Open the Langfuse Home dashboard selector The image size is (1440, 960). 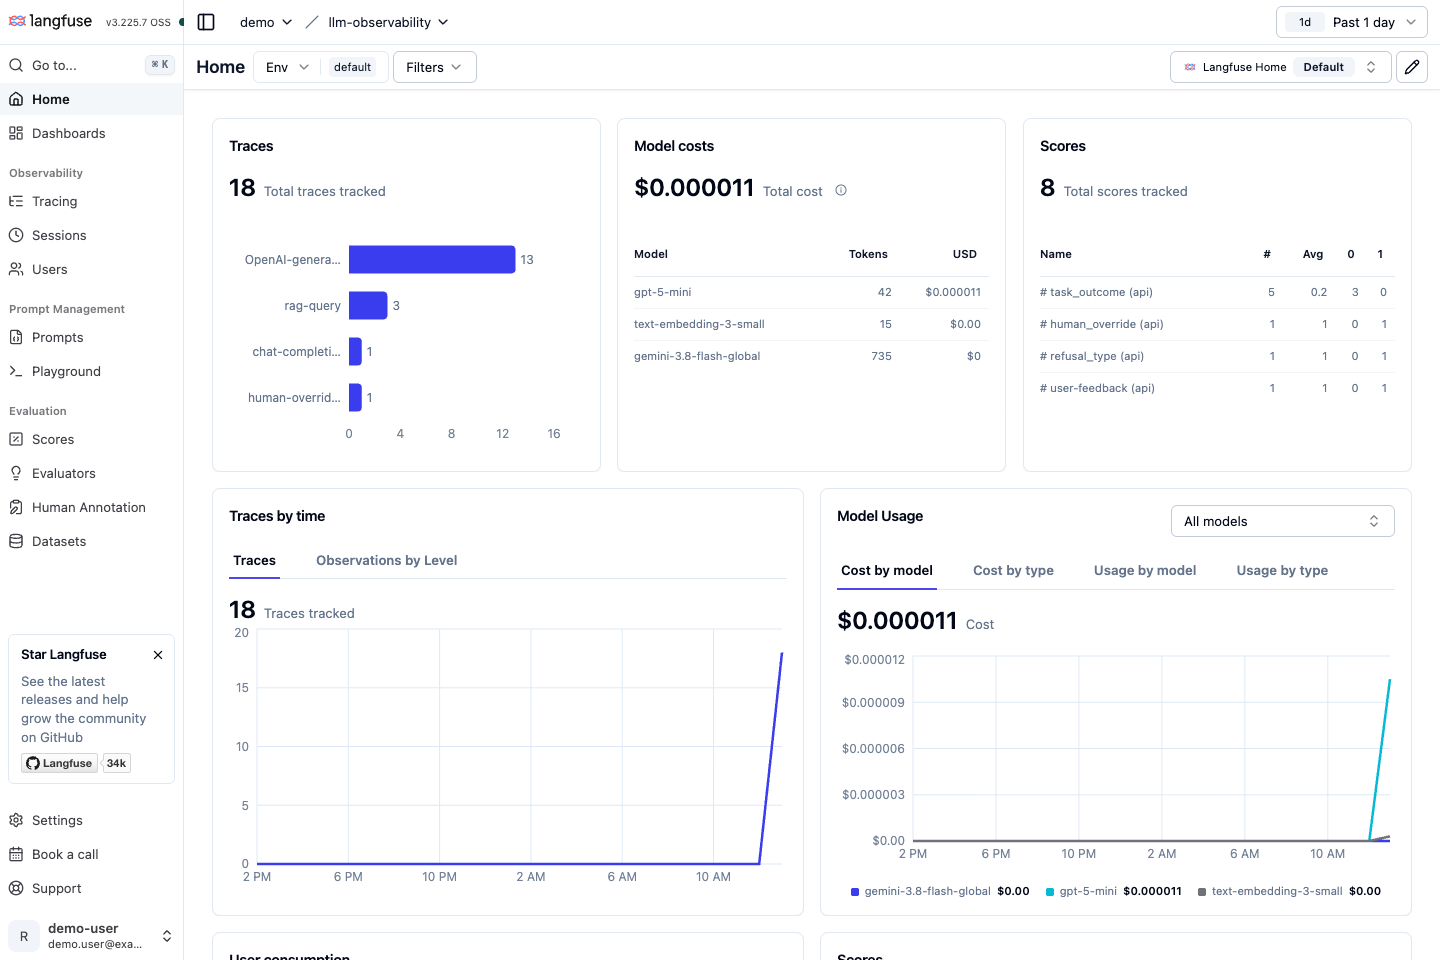1281,67
